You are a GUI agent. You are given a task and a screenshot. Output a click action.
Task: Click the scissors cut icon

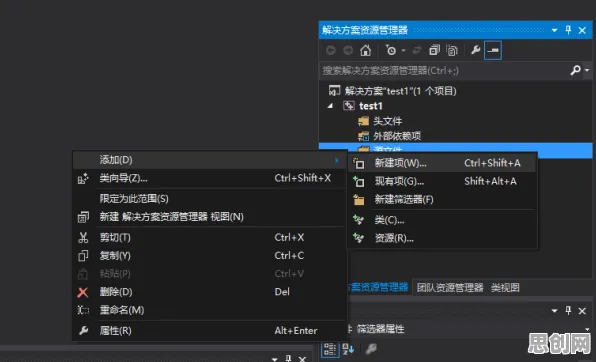click(83, 238)
